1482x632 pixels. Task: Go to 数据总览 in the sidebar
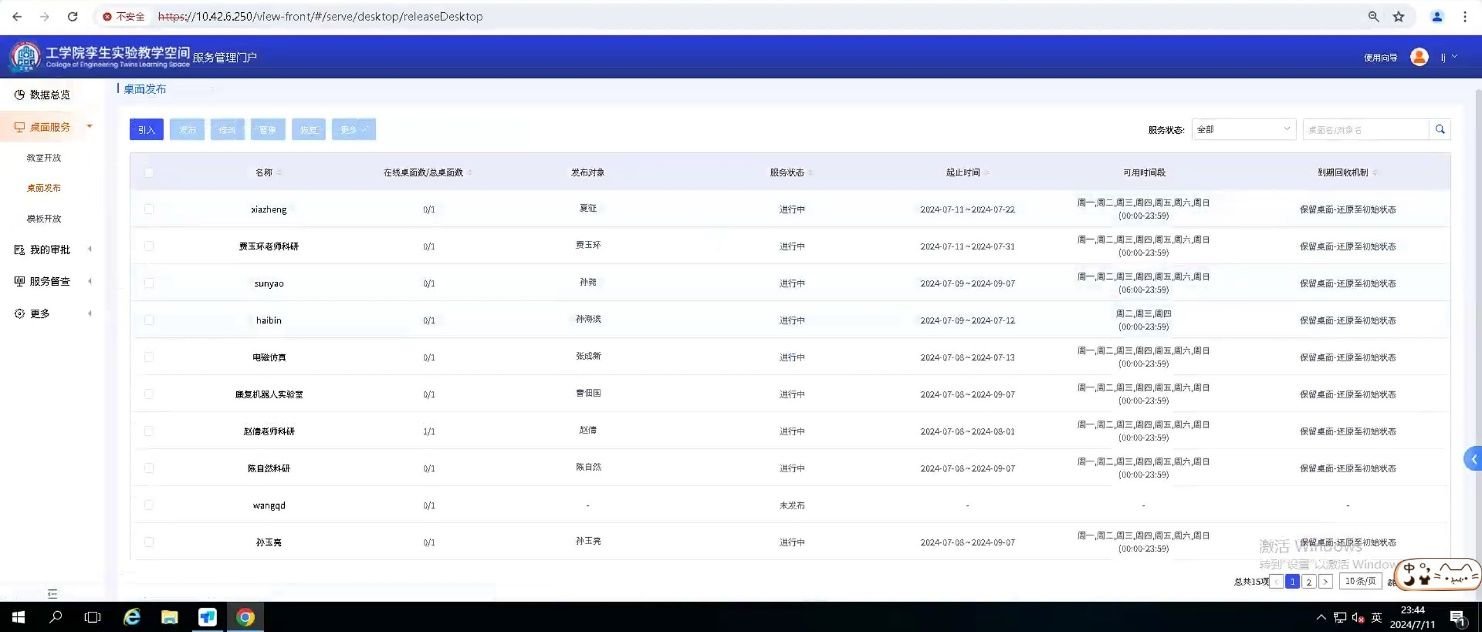(x=49, y=95)
